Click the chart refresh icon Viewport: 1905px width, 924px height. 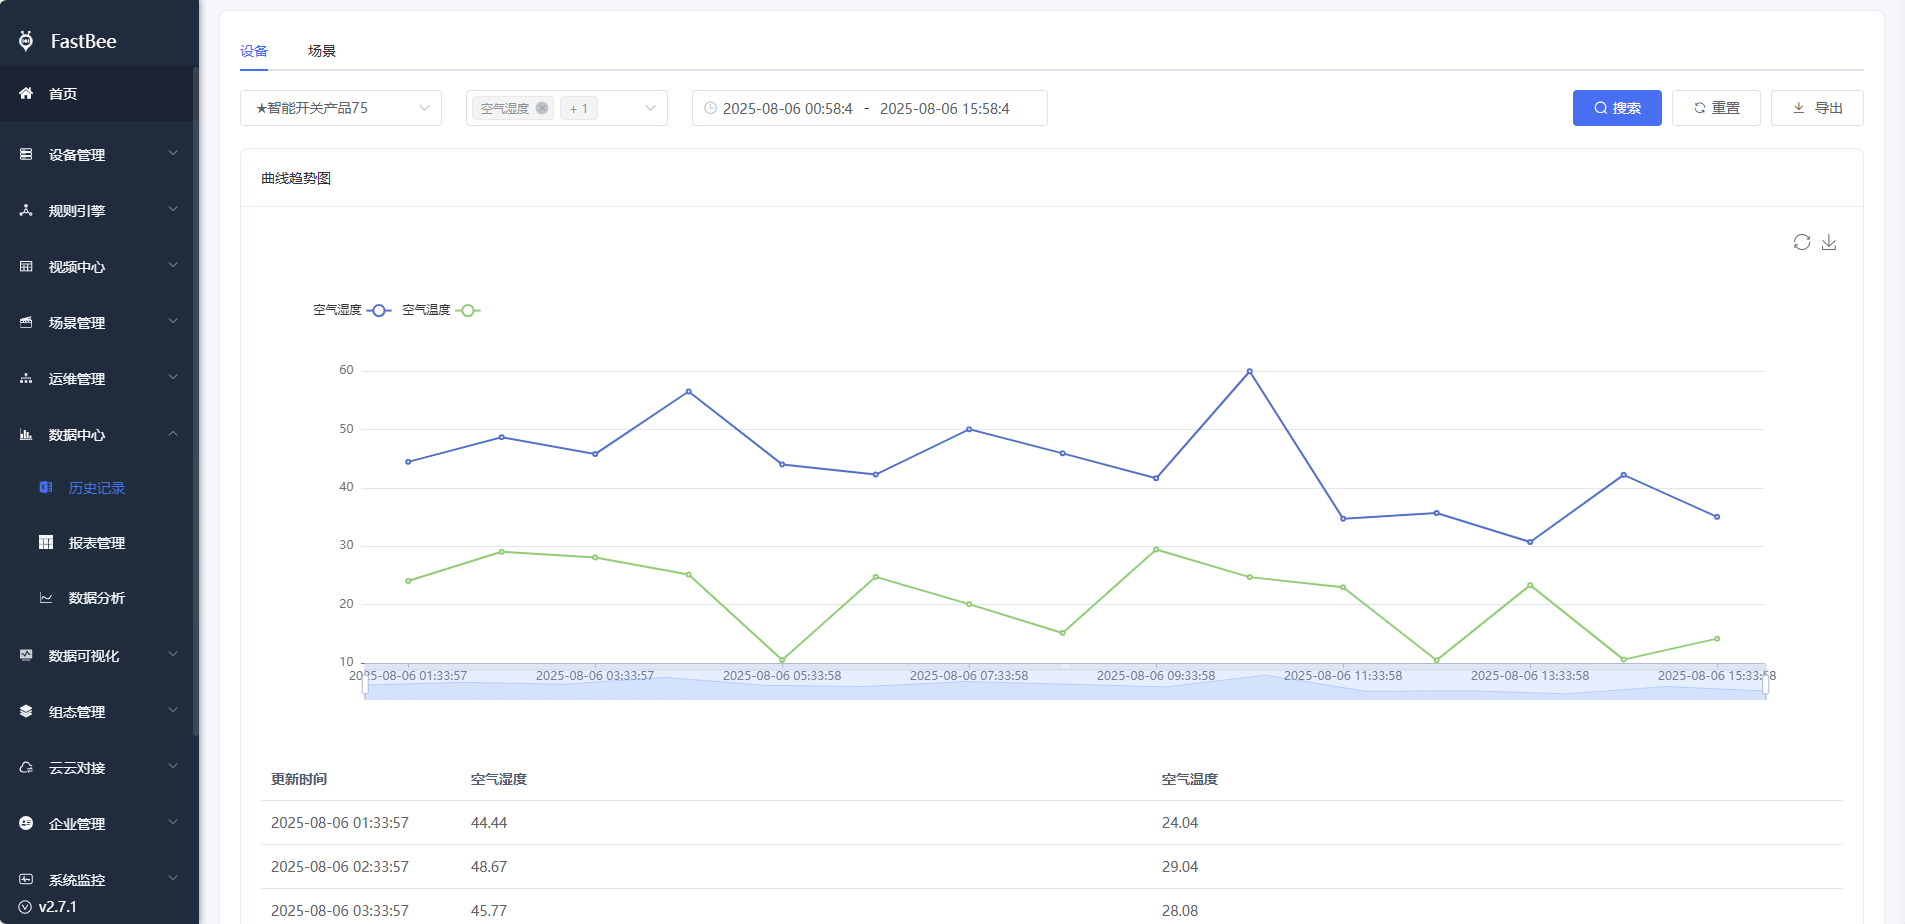tap(1801, 242)
